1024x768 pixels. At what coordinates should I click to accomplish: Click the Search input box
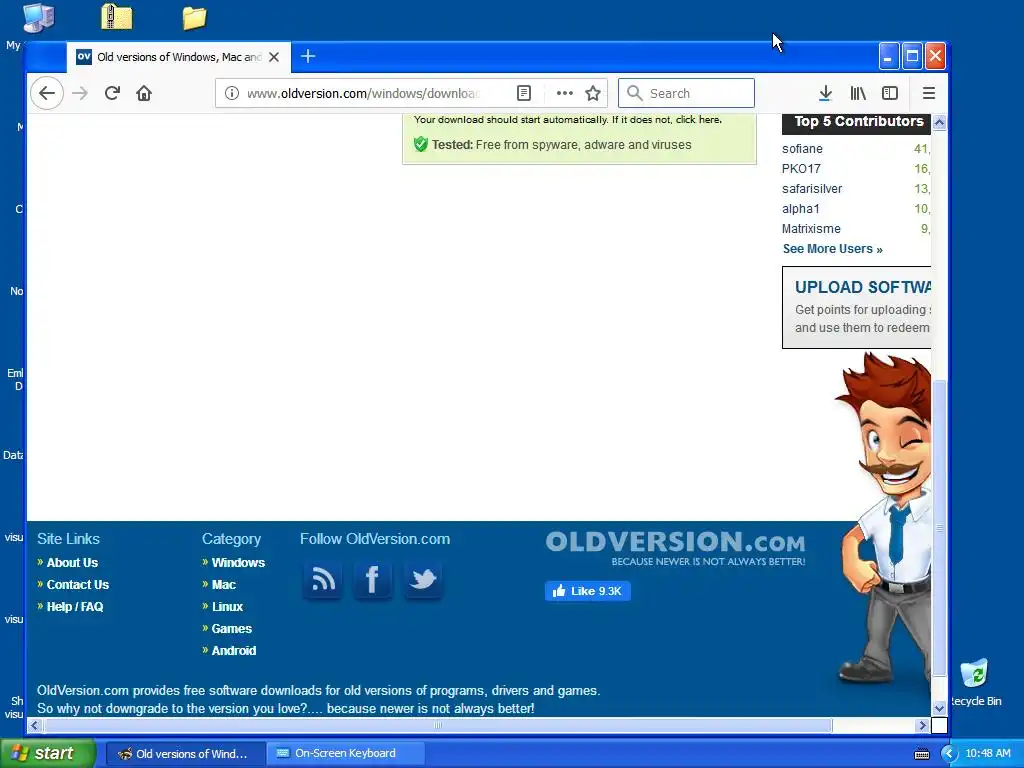tap(686, 93)
